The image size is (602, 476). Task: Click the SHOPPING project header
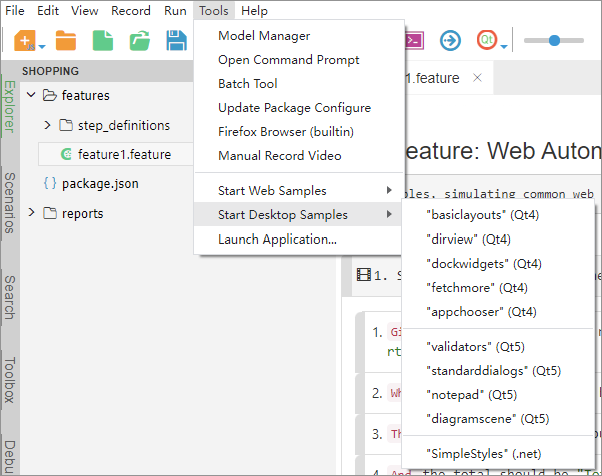tap(50, 71)
